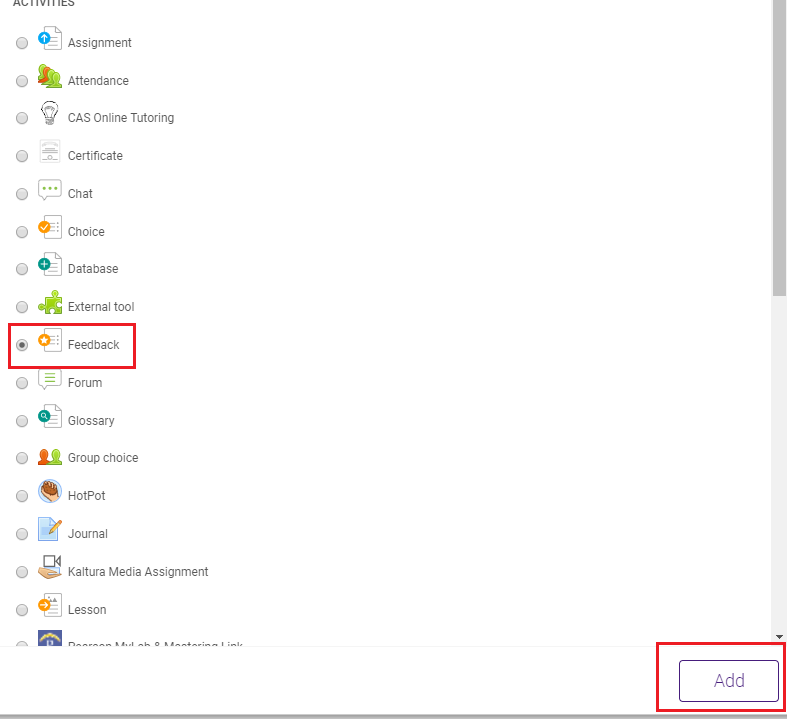Click the Kaltura Media Assignment icon

click(x=50, y=567)
